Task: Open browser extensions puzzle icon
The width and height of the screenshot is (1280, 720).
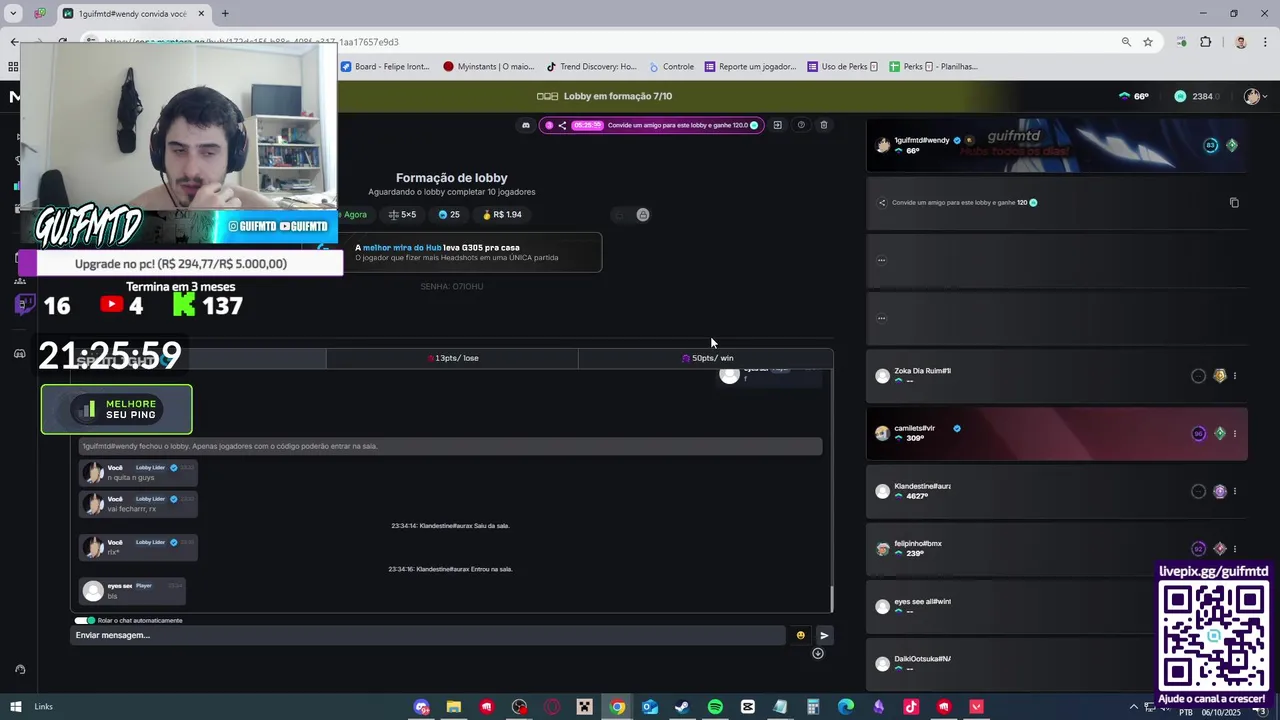Action: tap(1205, 42)
